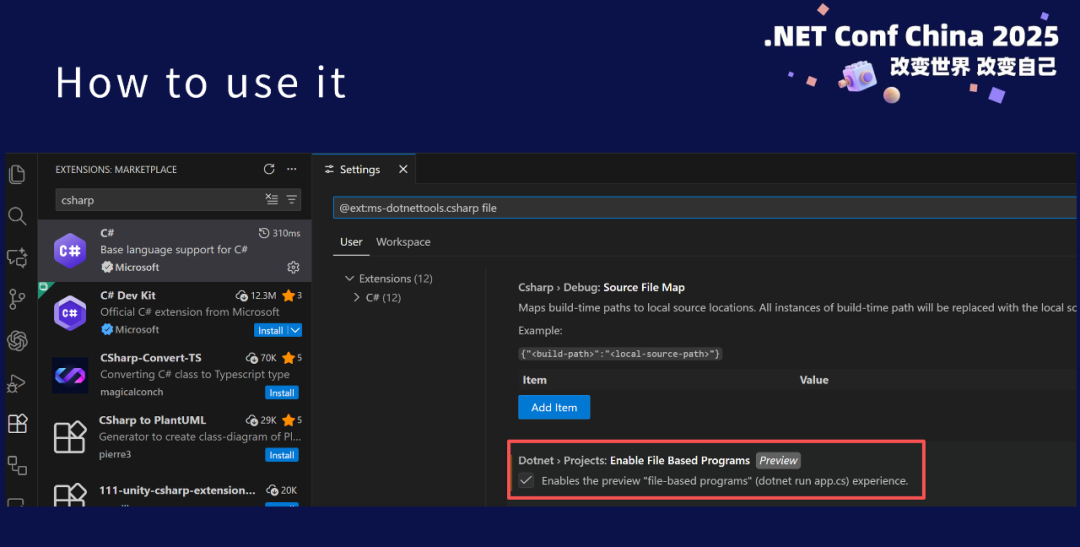The height and width of the screenshot is (547, 1080).
Task: Click the Enable File Based Programs setting title
Action: [634, 460]
